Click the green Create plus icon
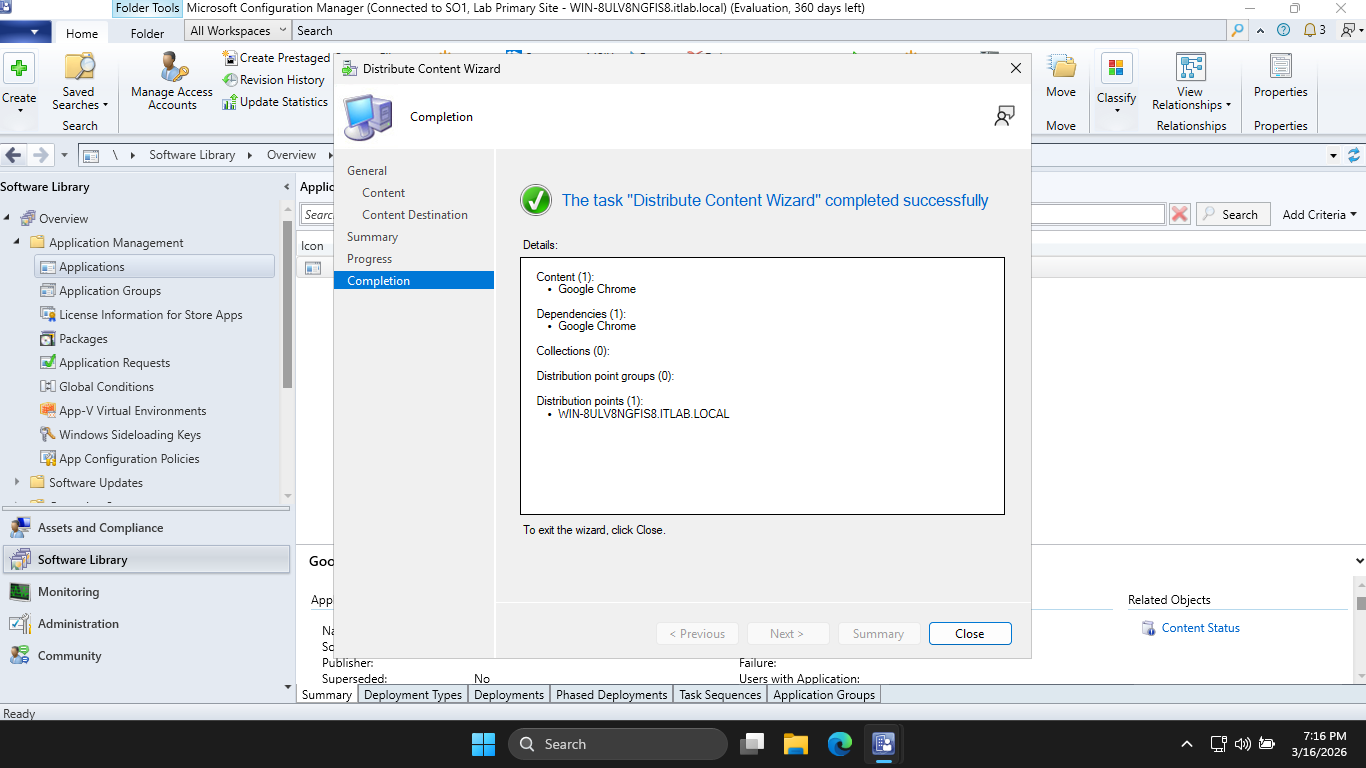Screen dimensions: 1366x768 19,68
